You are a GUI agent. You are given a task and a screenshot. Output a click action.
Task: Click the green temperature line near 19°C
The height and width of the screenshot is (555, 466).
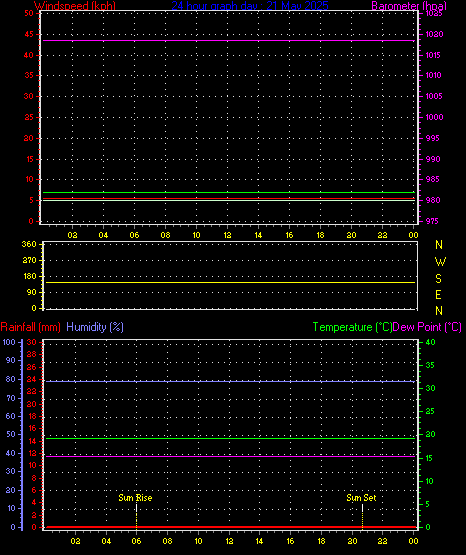click(x=230, y=439)
